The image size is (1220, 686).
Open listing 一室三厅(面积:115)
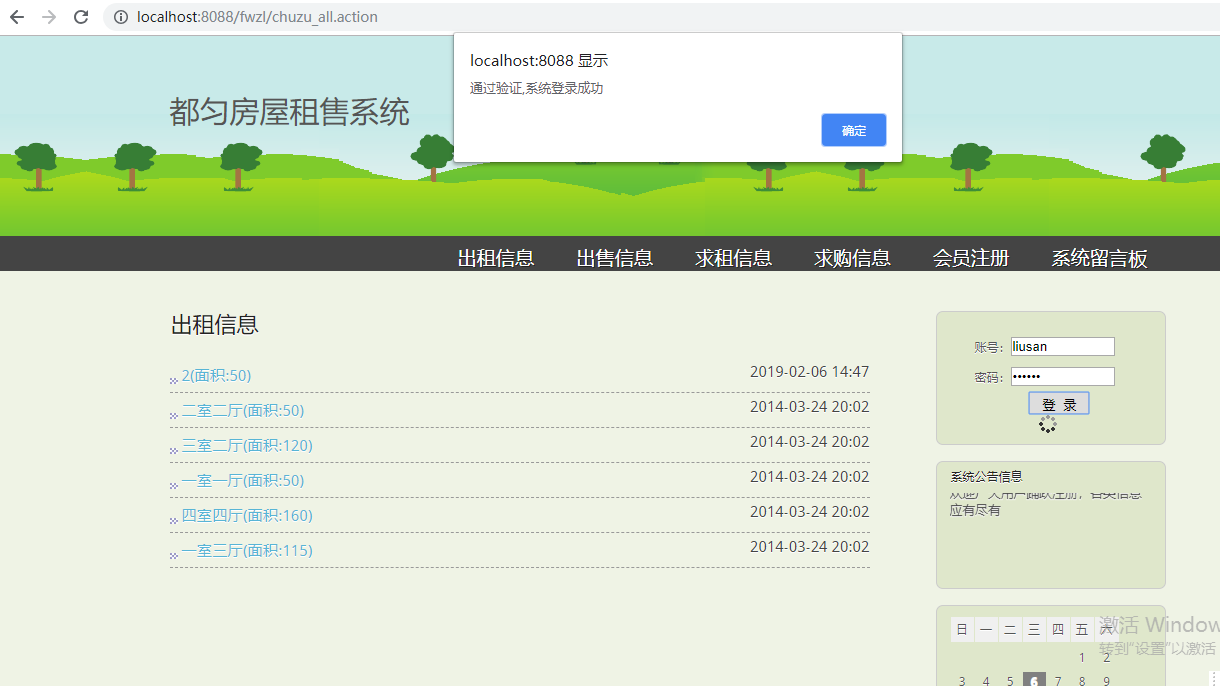tap(247, 551)
